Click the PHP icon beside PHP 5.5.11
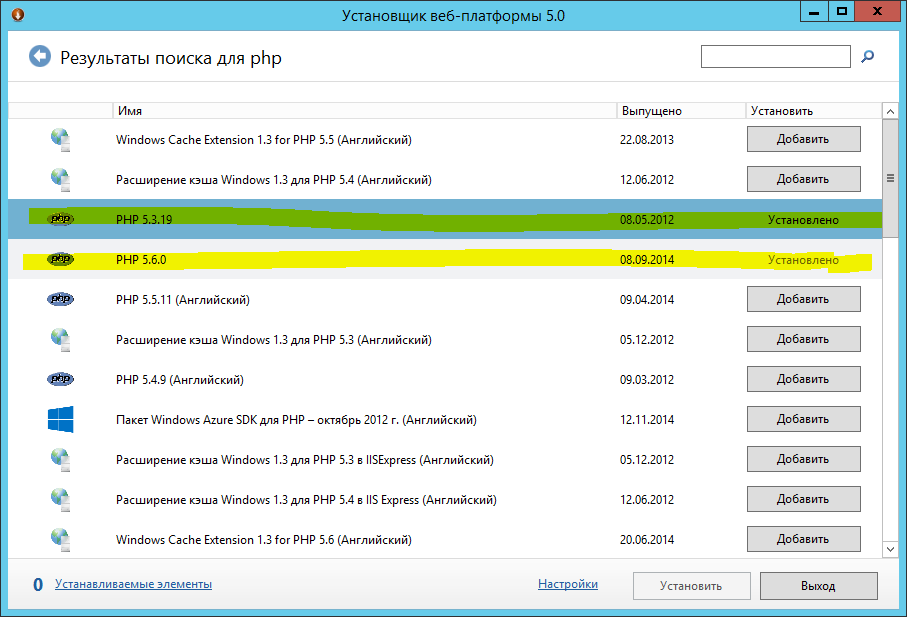This screenshot has width=907, height=617. point(60,299)
